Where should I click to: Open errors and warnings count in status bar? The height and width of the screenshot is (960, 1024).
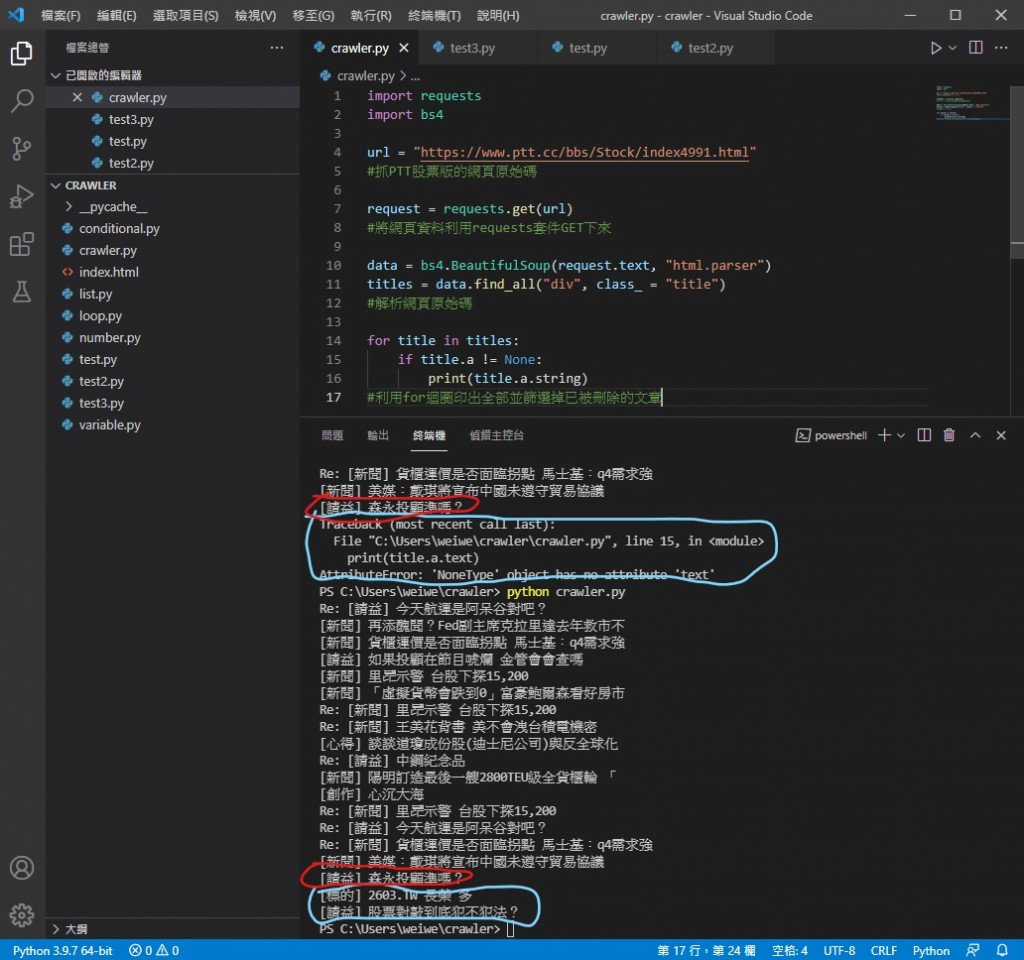[x=154, y=950]
